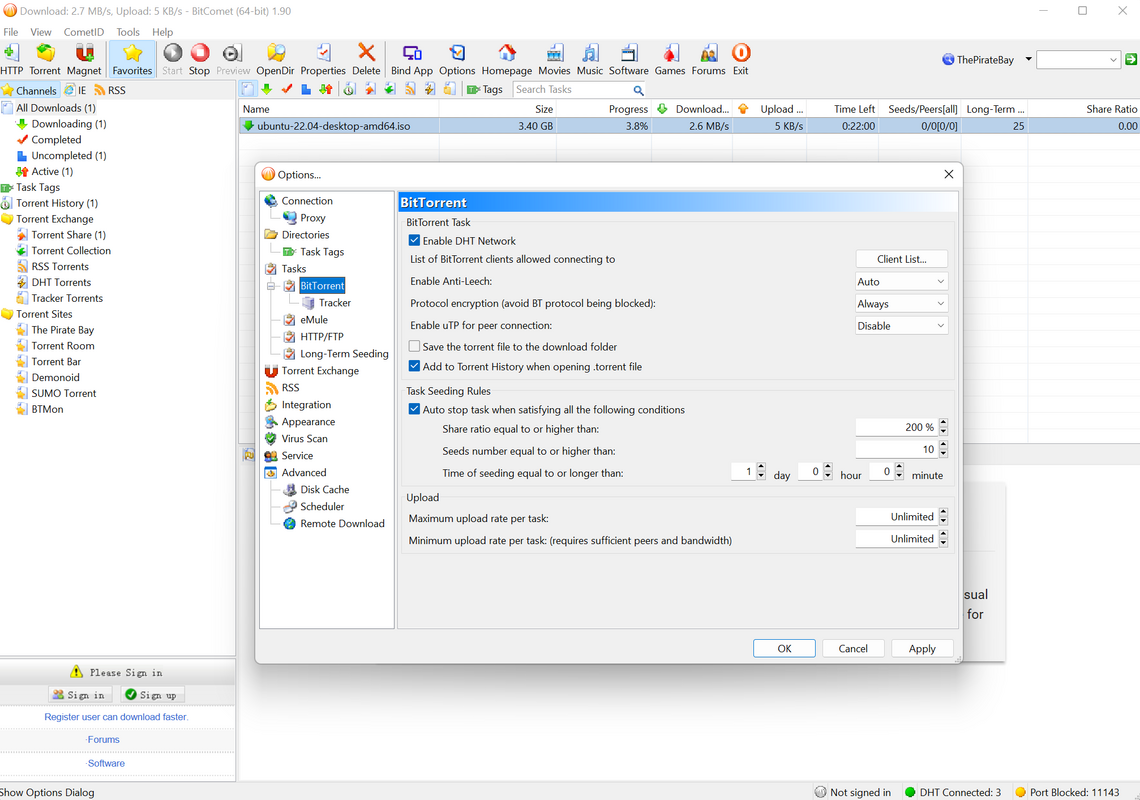Image resolution: width=1140 pixels, height=800 pixels.
Task: Open the Homepage toolbar icon
Action: 507,59
